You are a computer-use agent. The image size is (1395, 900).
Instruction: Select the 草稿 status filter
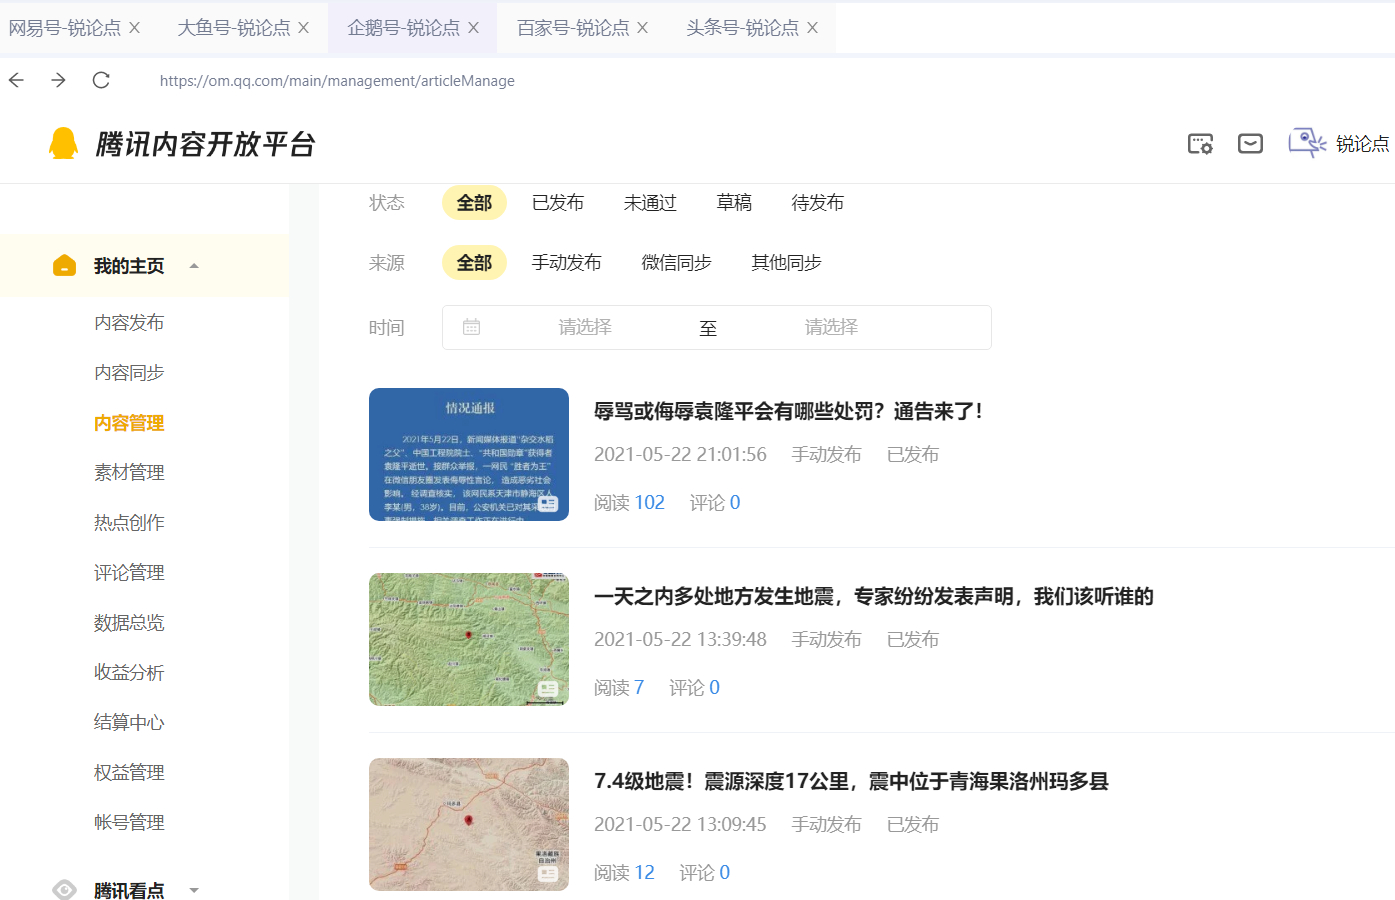734,202
